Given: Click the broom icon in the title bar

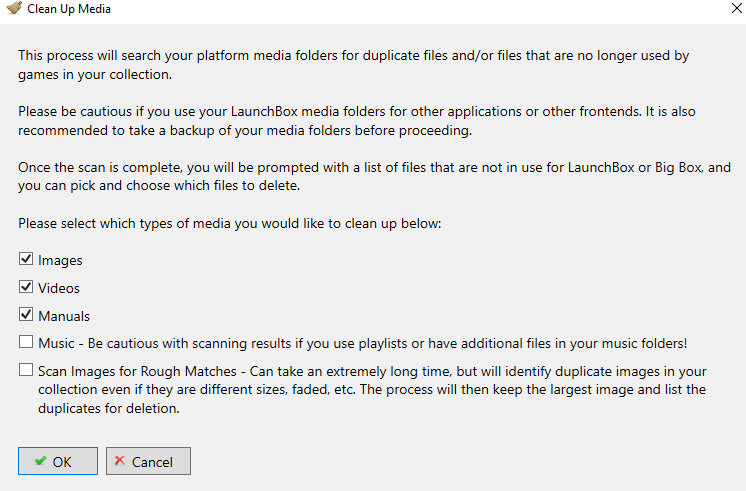Looking at the screenshot, I should (x=14, y=8).
